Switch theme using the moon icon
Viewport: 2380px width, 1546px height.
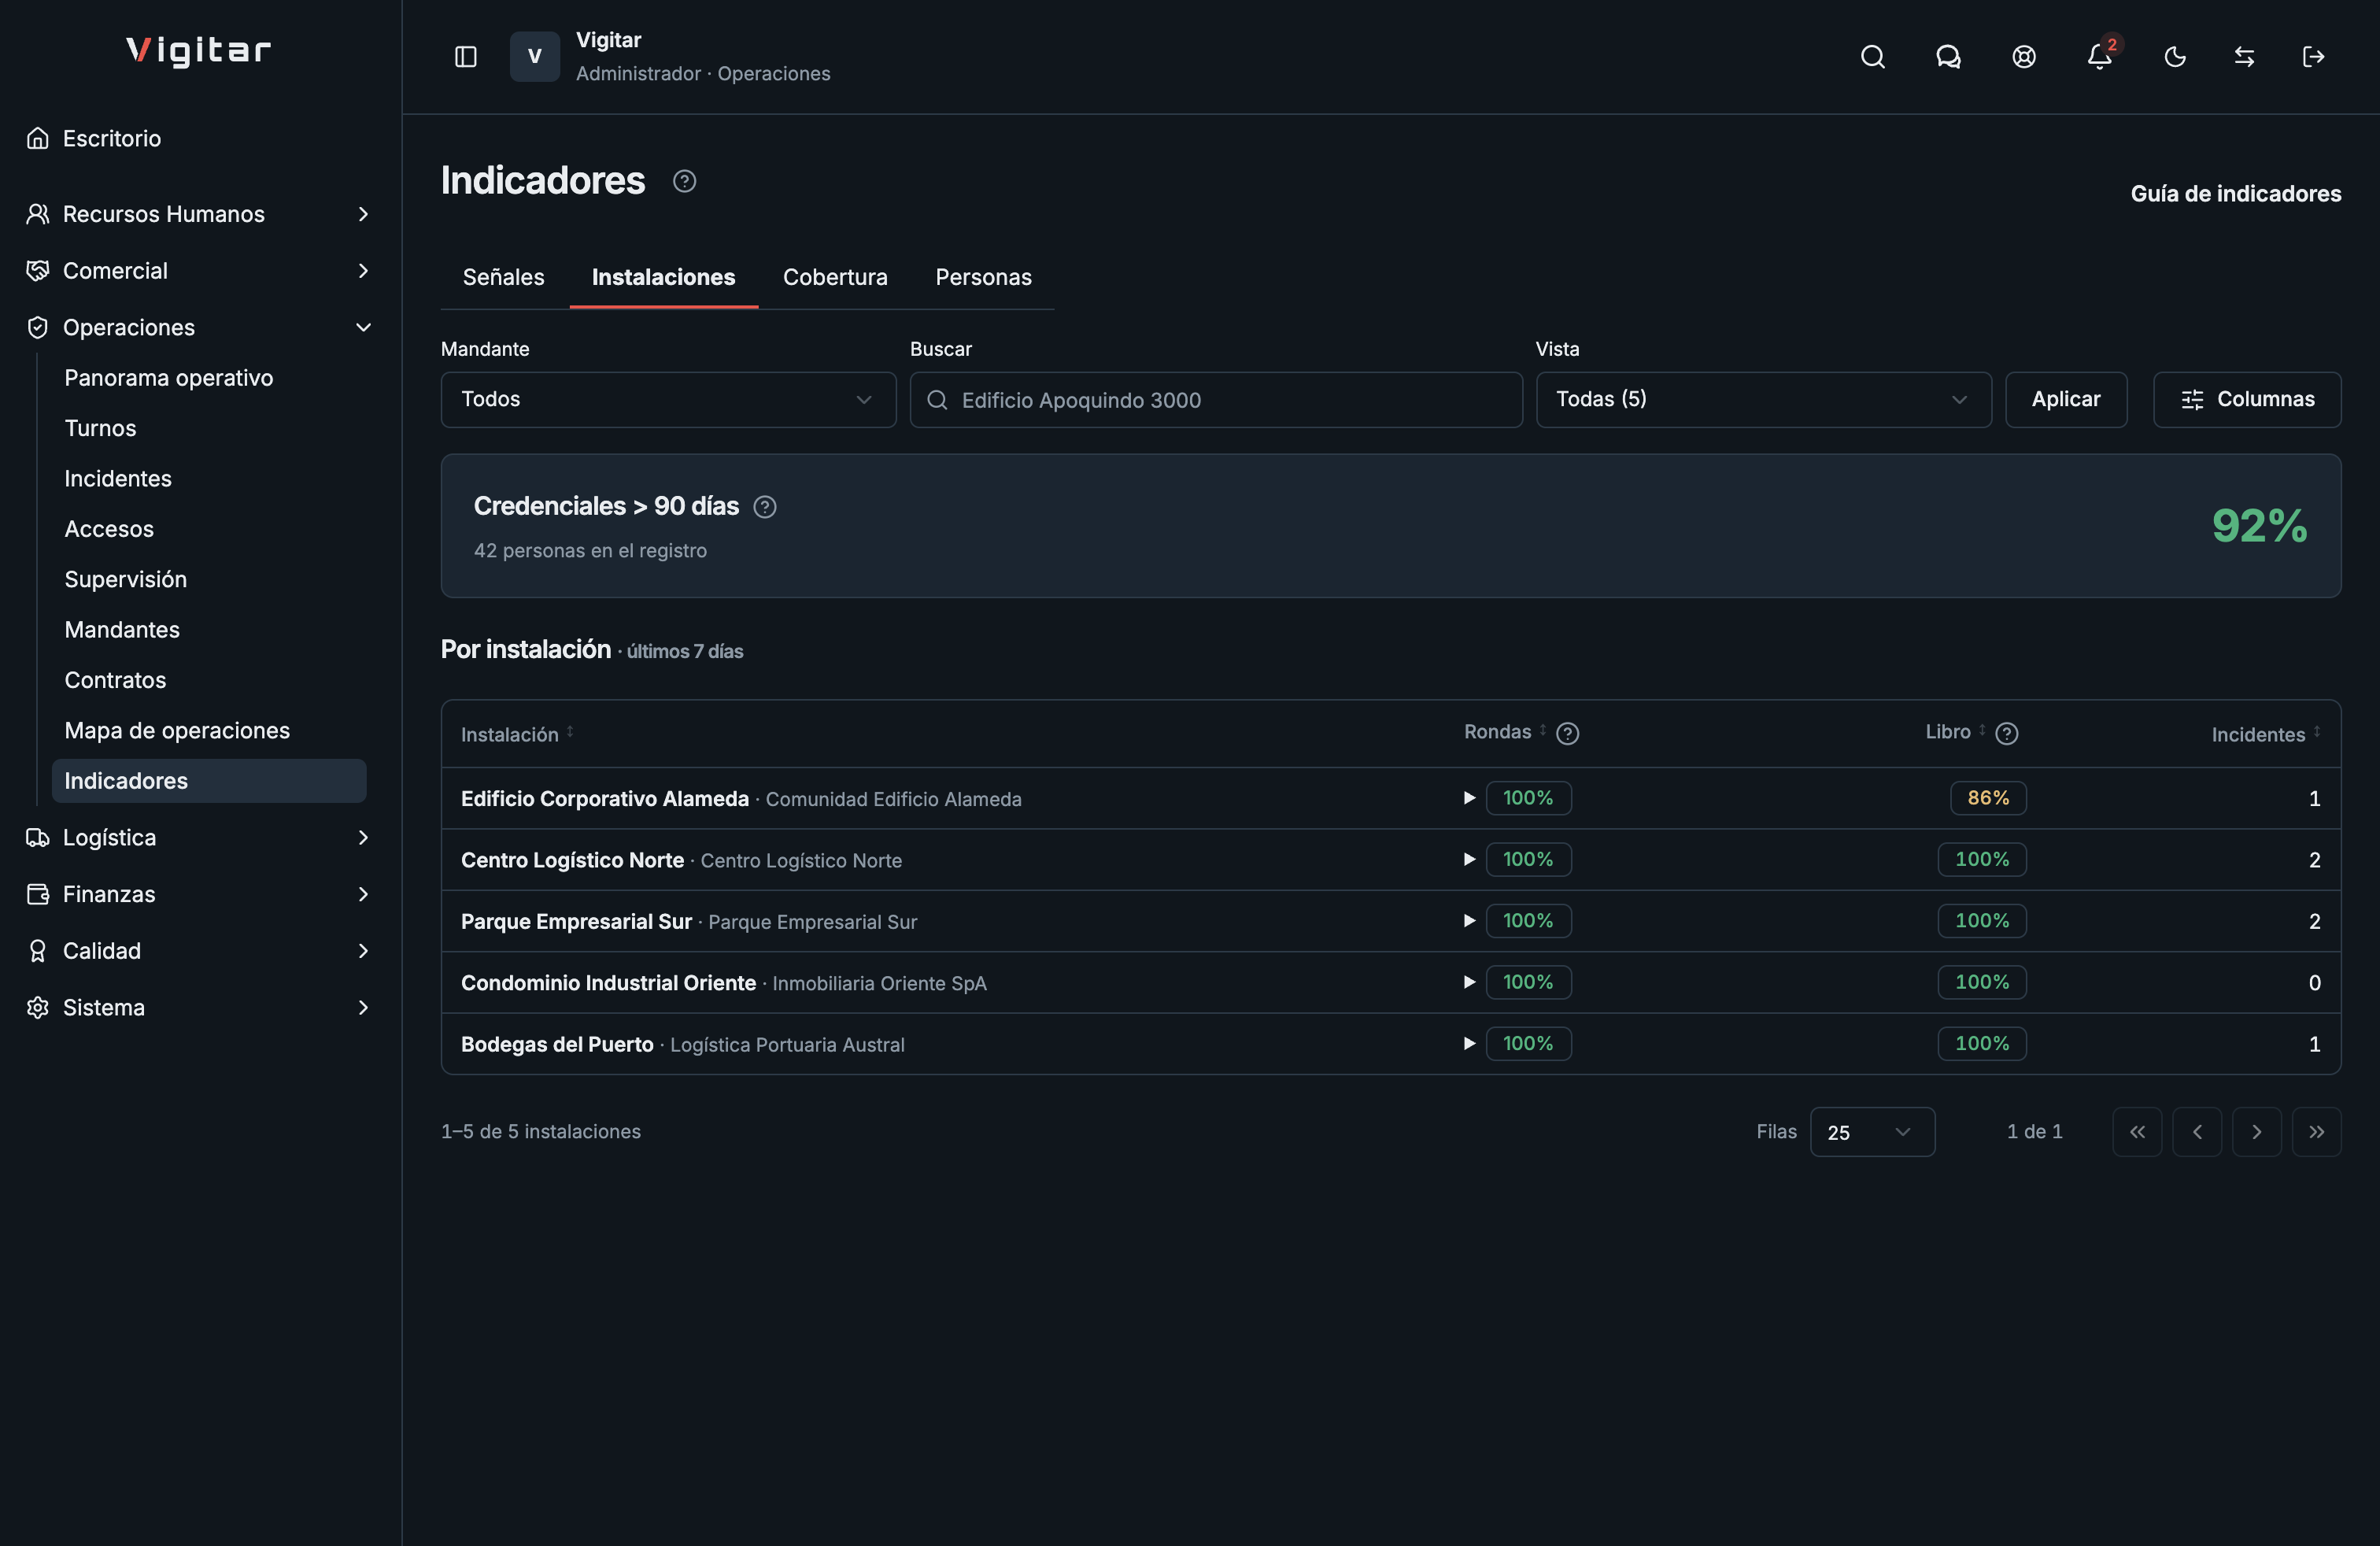[x=2174, y=57]
